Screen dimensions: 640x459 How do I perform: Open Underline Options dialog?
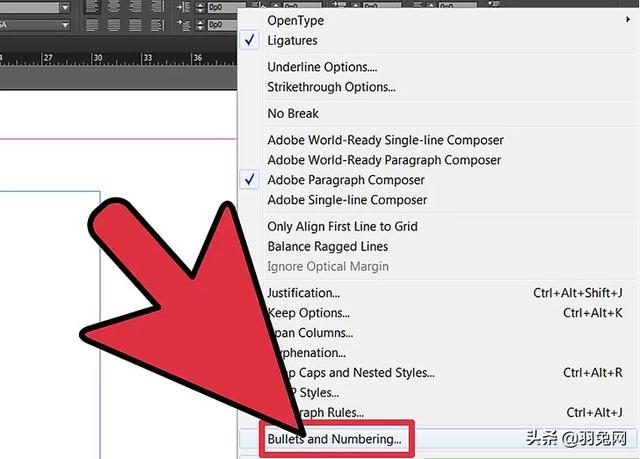(x=322, y=67)
